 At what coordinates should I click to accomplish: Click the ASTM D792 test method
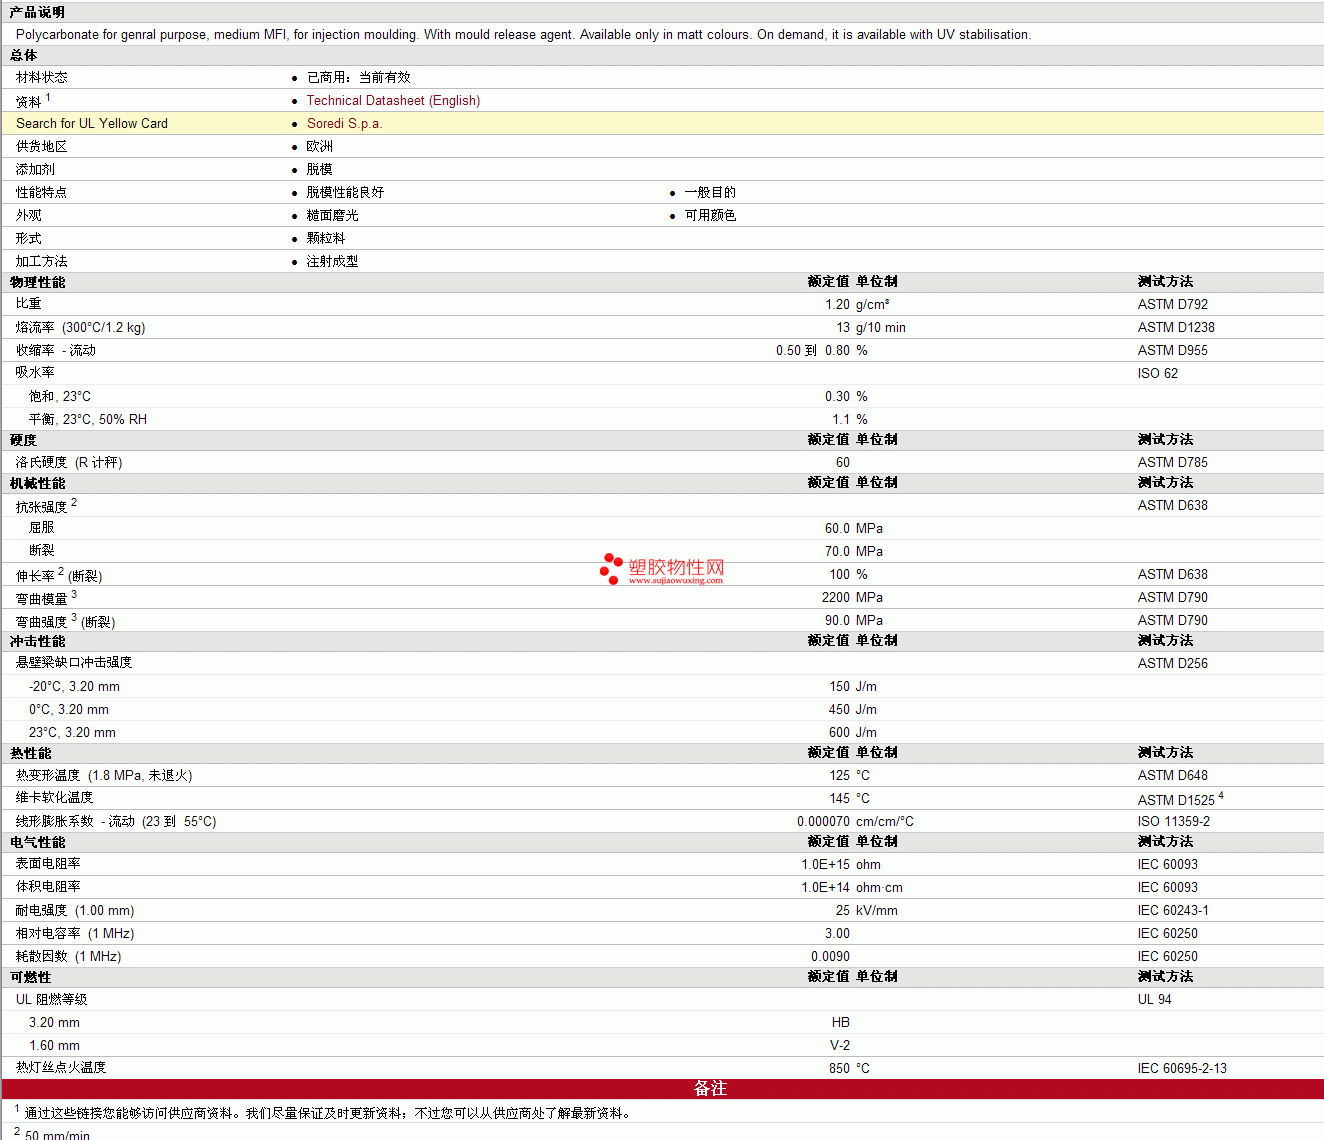click(x=1172, y=305)
